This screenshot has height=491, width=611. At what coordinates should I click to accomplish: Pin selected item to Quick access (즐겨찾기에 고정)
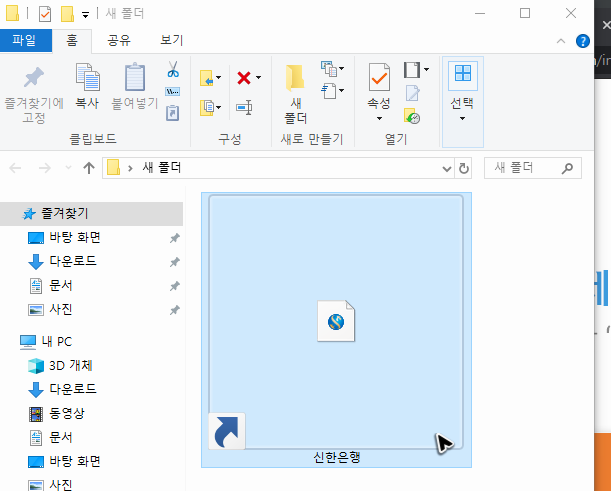[x=34, y=94]
